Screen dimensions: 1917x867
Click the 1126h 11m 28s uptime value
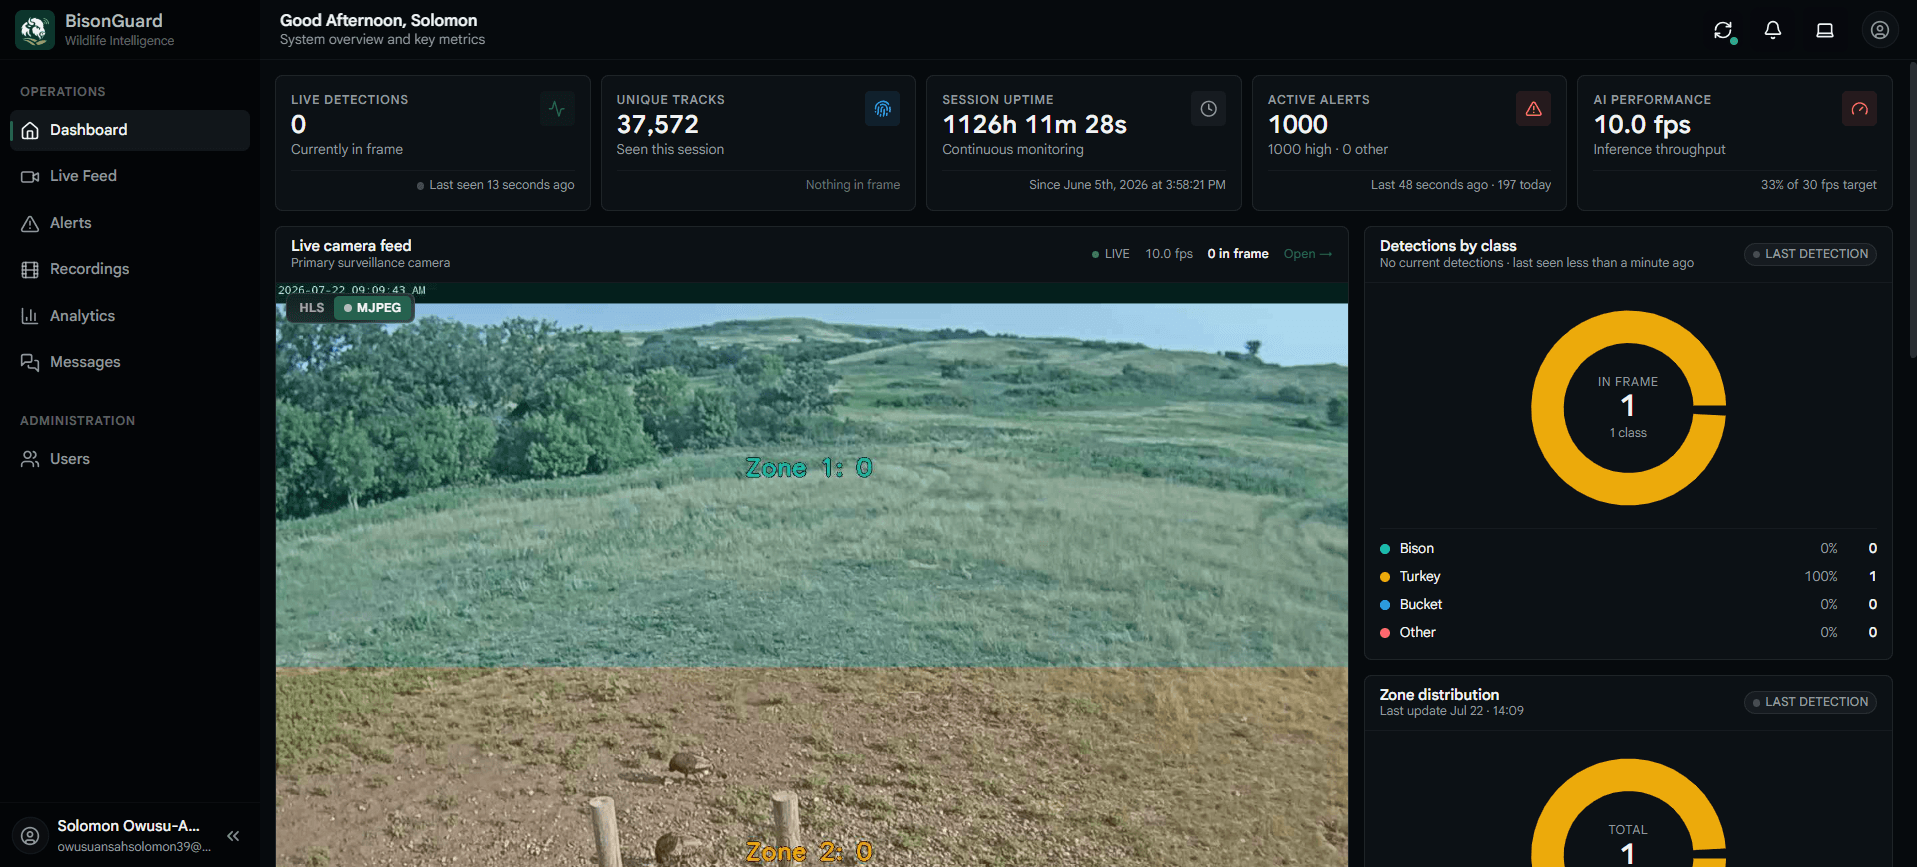coord(1034,124)
